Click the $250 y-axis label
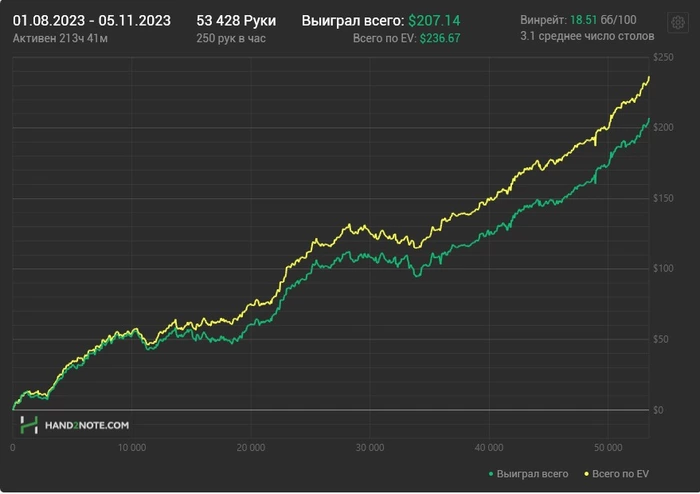The image size is (700, 494). click(x=663, y=58)
